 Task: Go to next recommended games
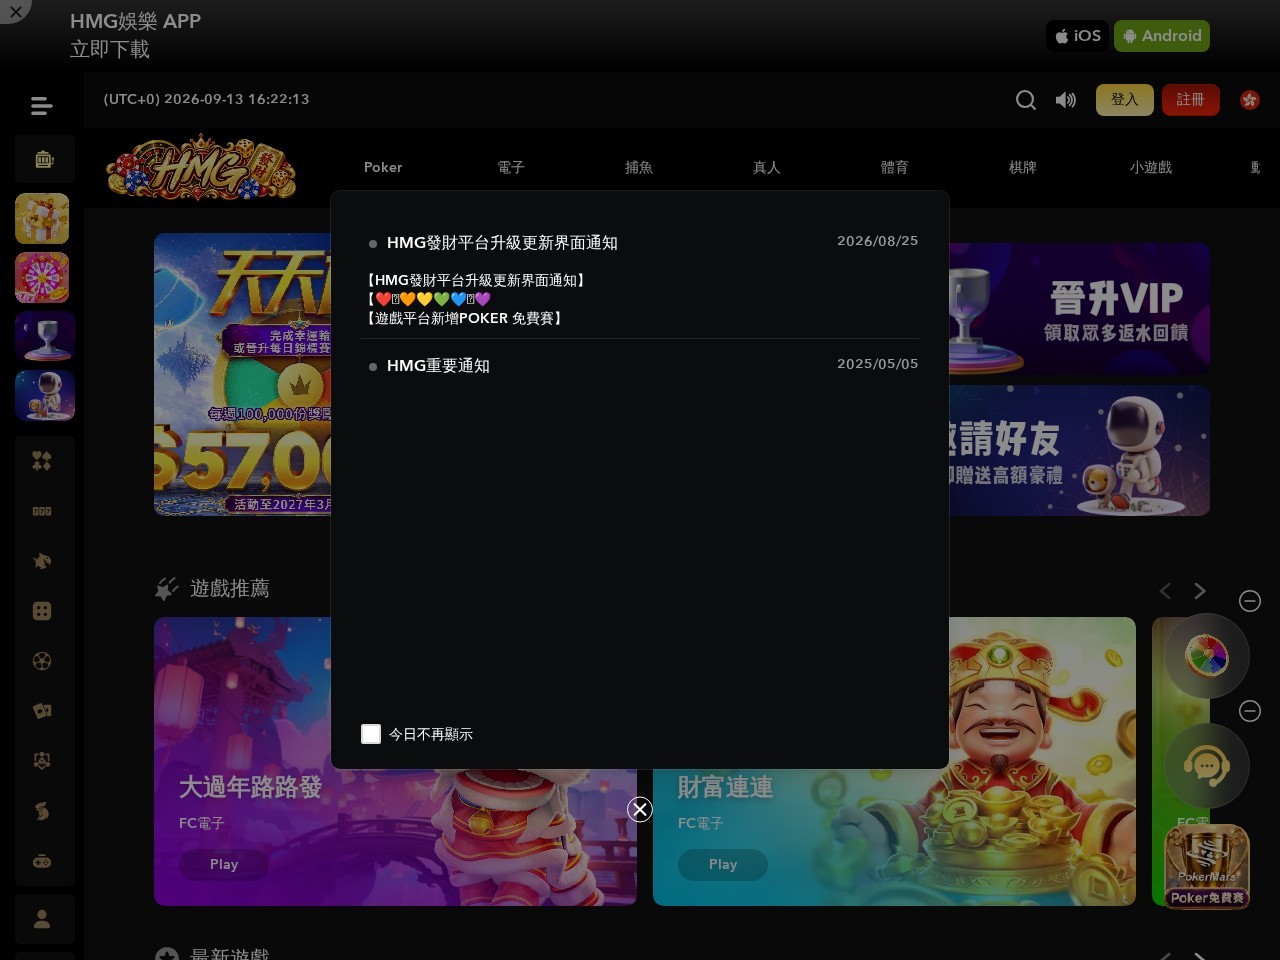[x=1200, y=591]
